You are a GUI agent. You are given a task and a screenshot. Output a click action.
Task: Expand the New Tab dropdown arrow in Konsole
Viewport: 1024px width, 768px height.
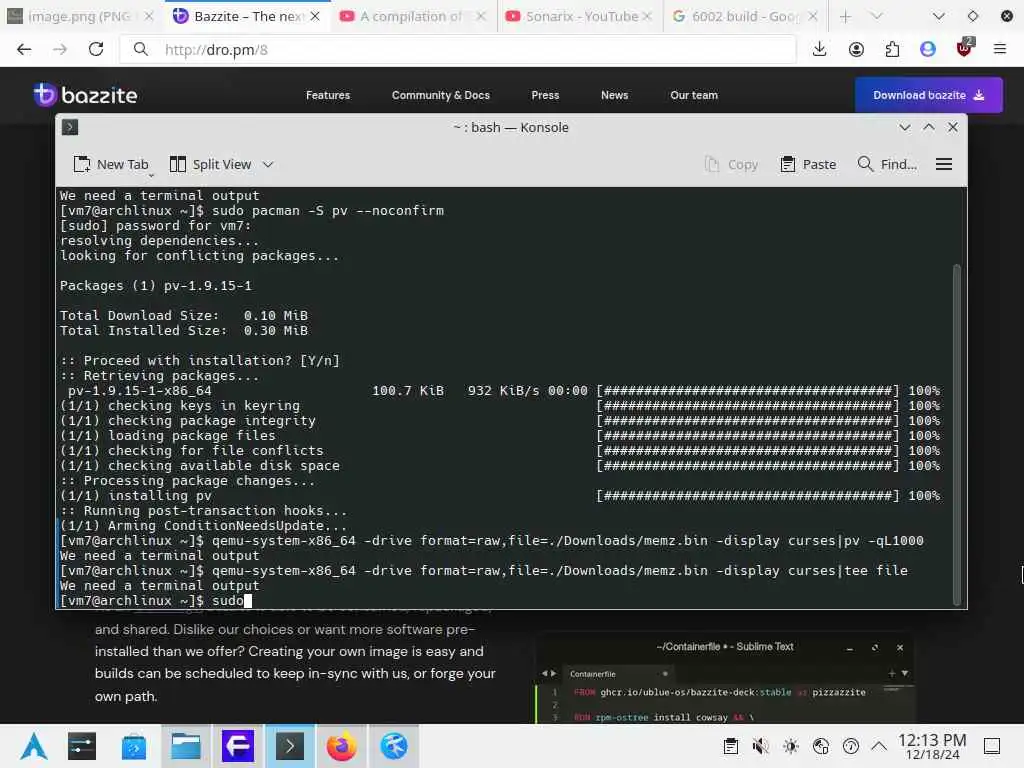pos(151,175)
